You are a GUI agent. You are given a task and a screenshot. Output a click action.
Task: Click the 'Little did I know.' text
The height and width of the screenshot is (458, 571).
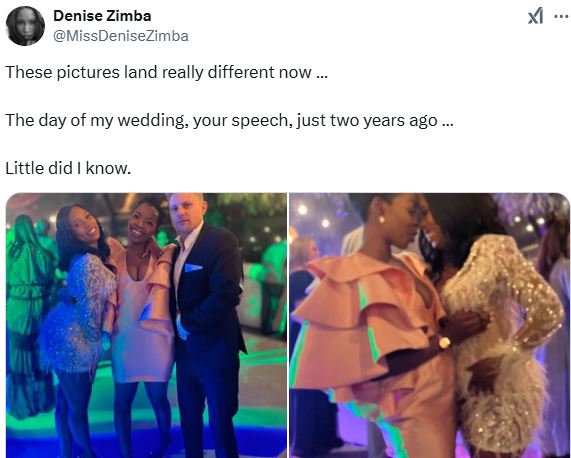[68, 168]
